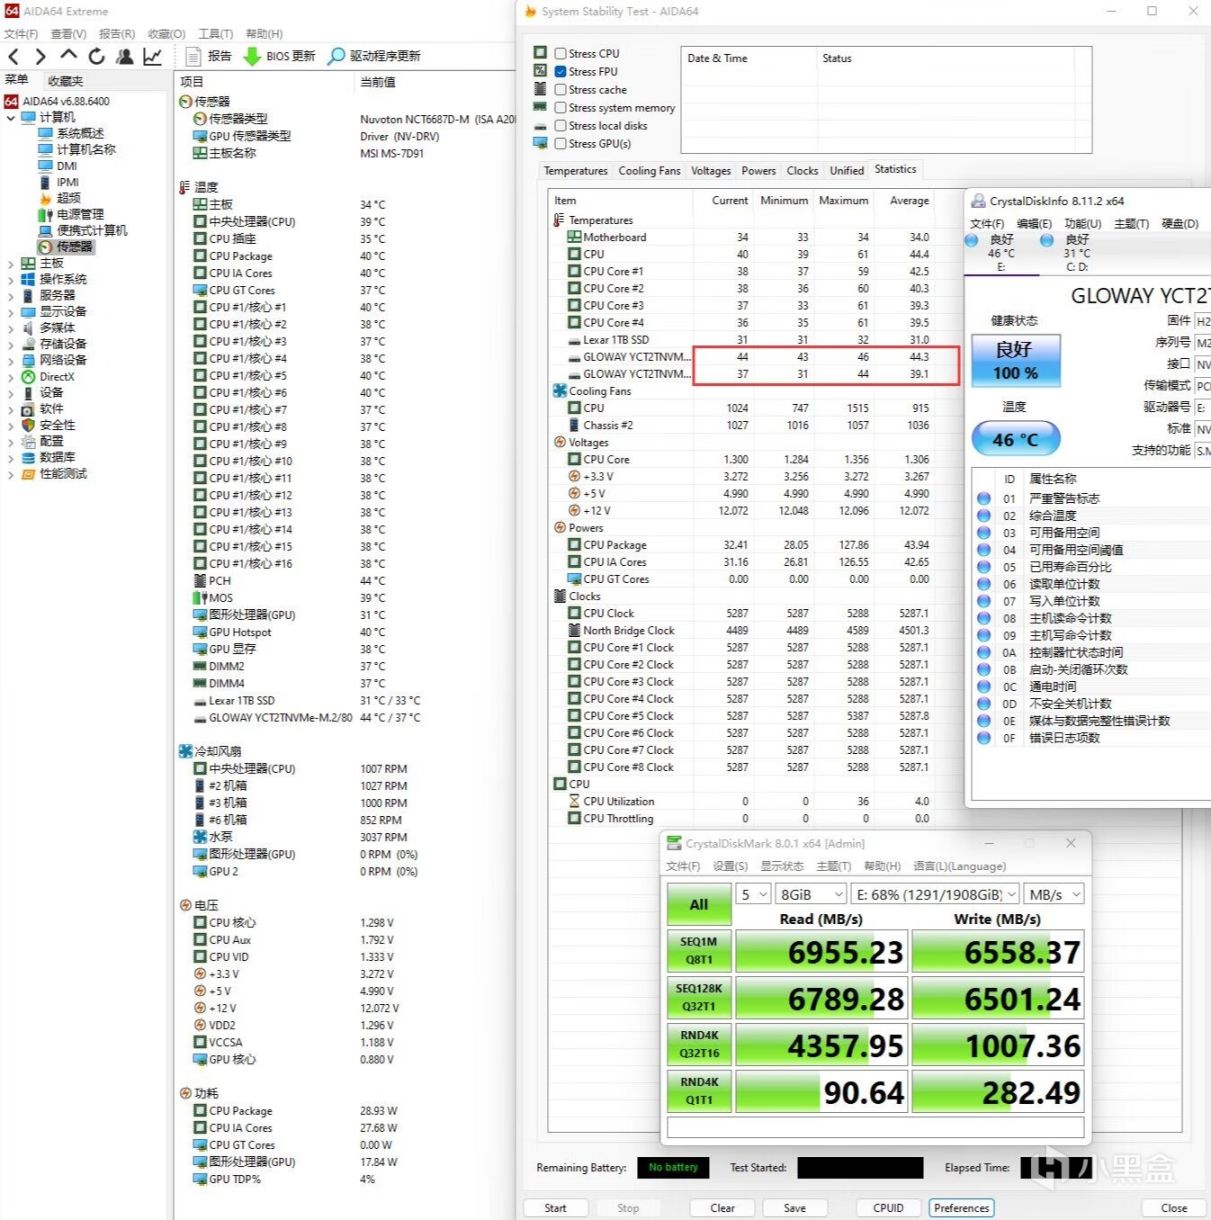This screenshot has width=1211, height=1220.
Task: Enable the Stress CPU checkbox
Action: pos(561,54)
